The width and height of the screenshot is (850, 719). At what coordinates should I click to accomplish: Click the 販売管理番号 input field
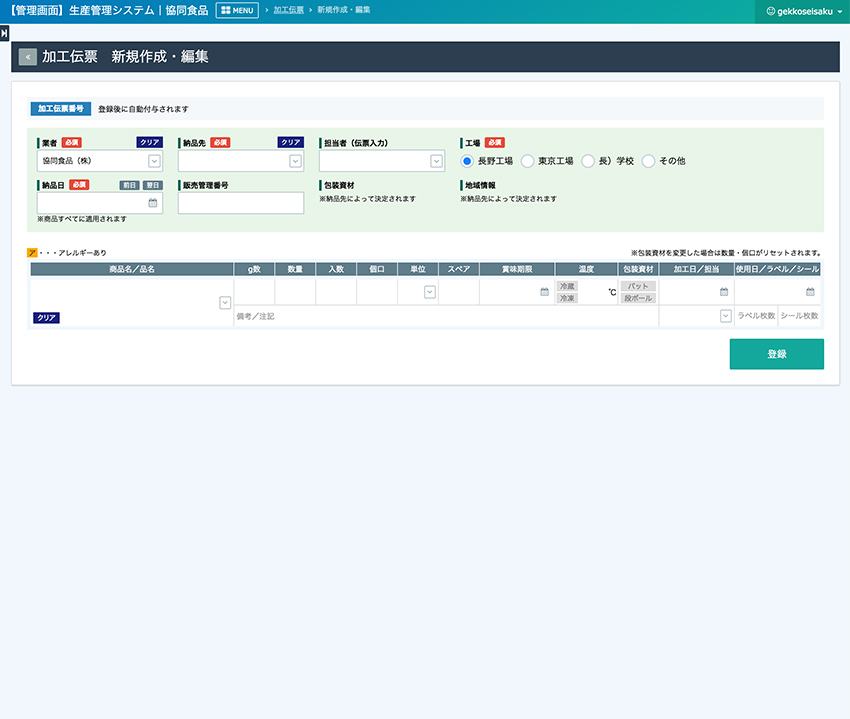tap(241, 203)
